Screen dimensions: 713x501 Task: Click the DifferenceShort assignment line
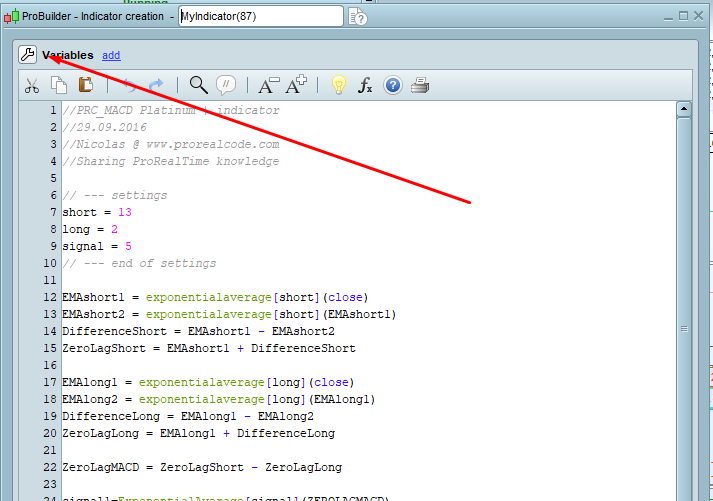(198, 331)
